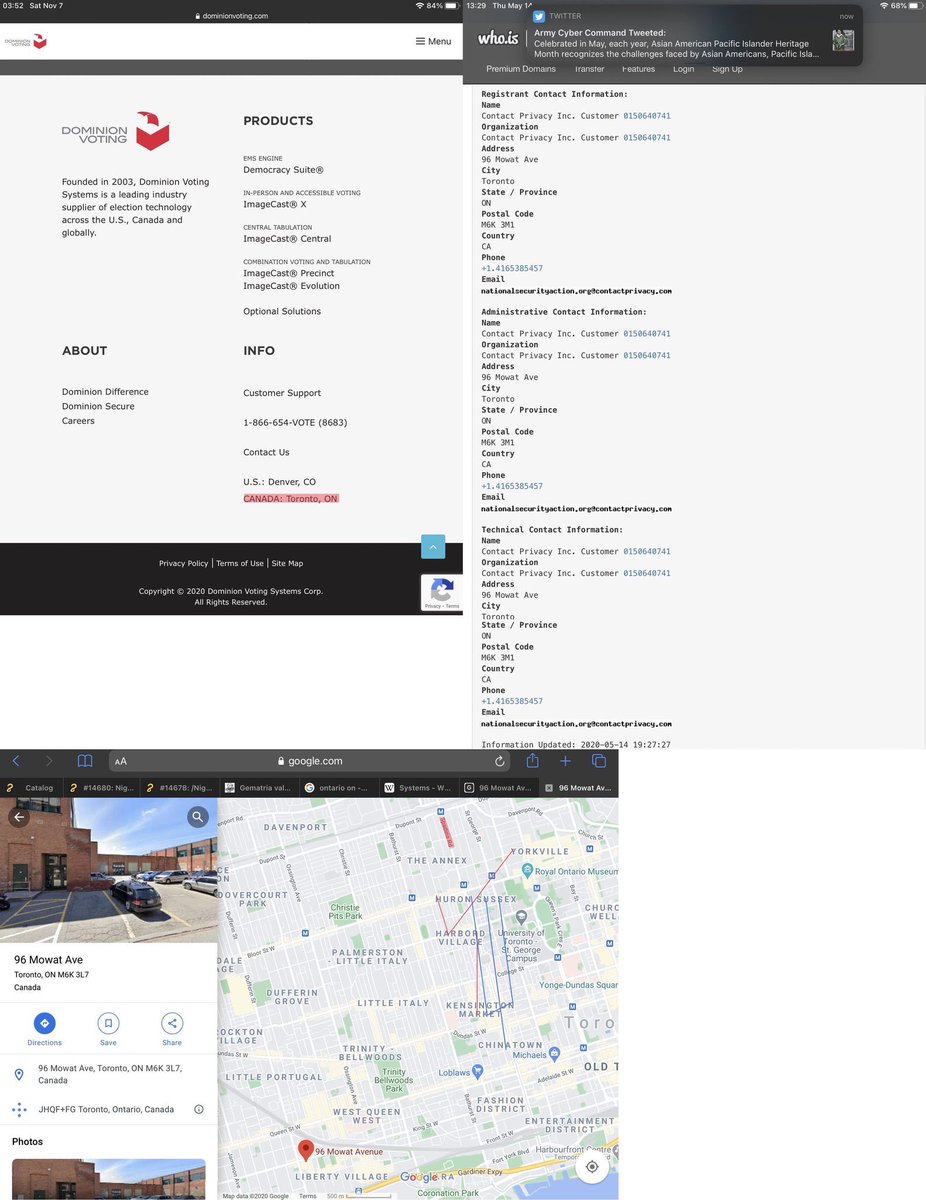The width and height of the screenshot is (926, 1200).
Task: Open ImageCast Evolution product link
Action: click(291, 286)
